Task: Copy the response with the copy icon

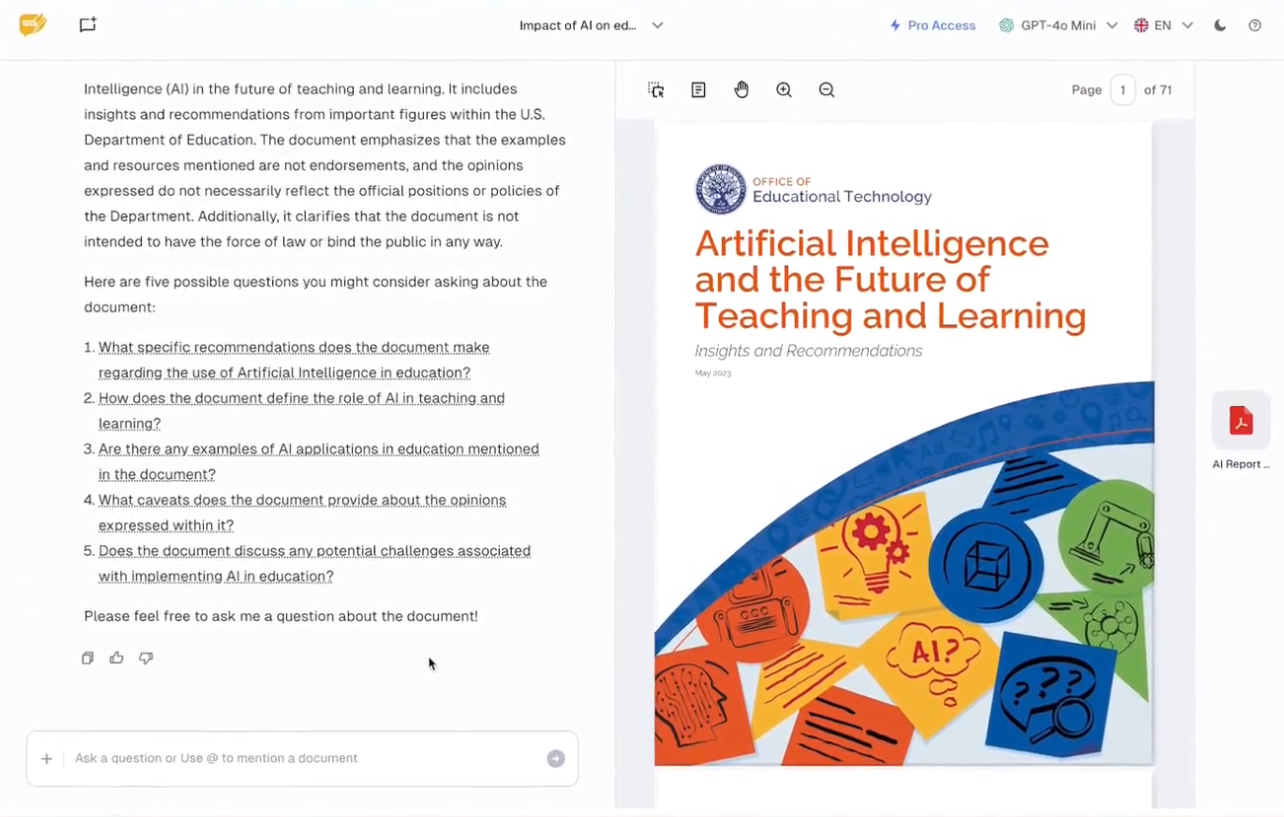Action: tap(88, 658)
